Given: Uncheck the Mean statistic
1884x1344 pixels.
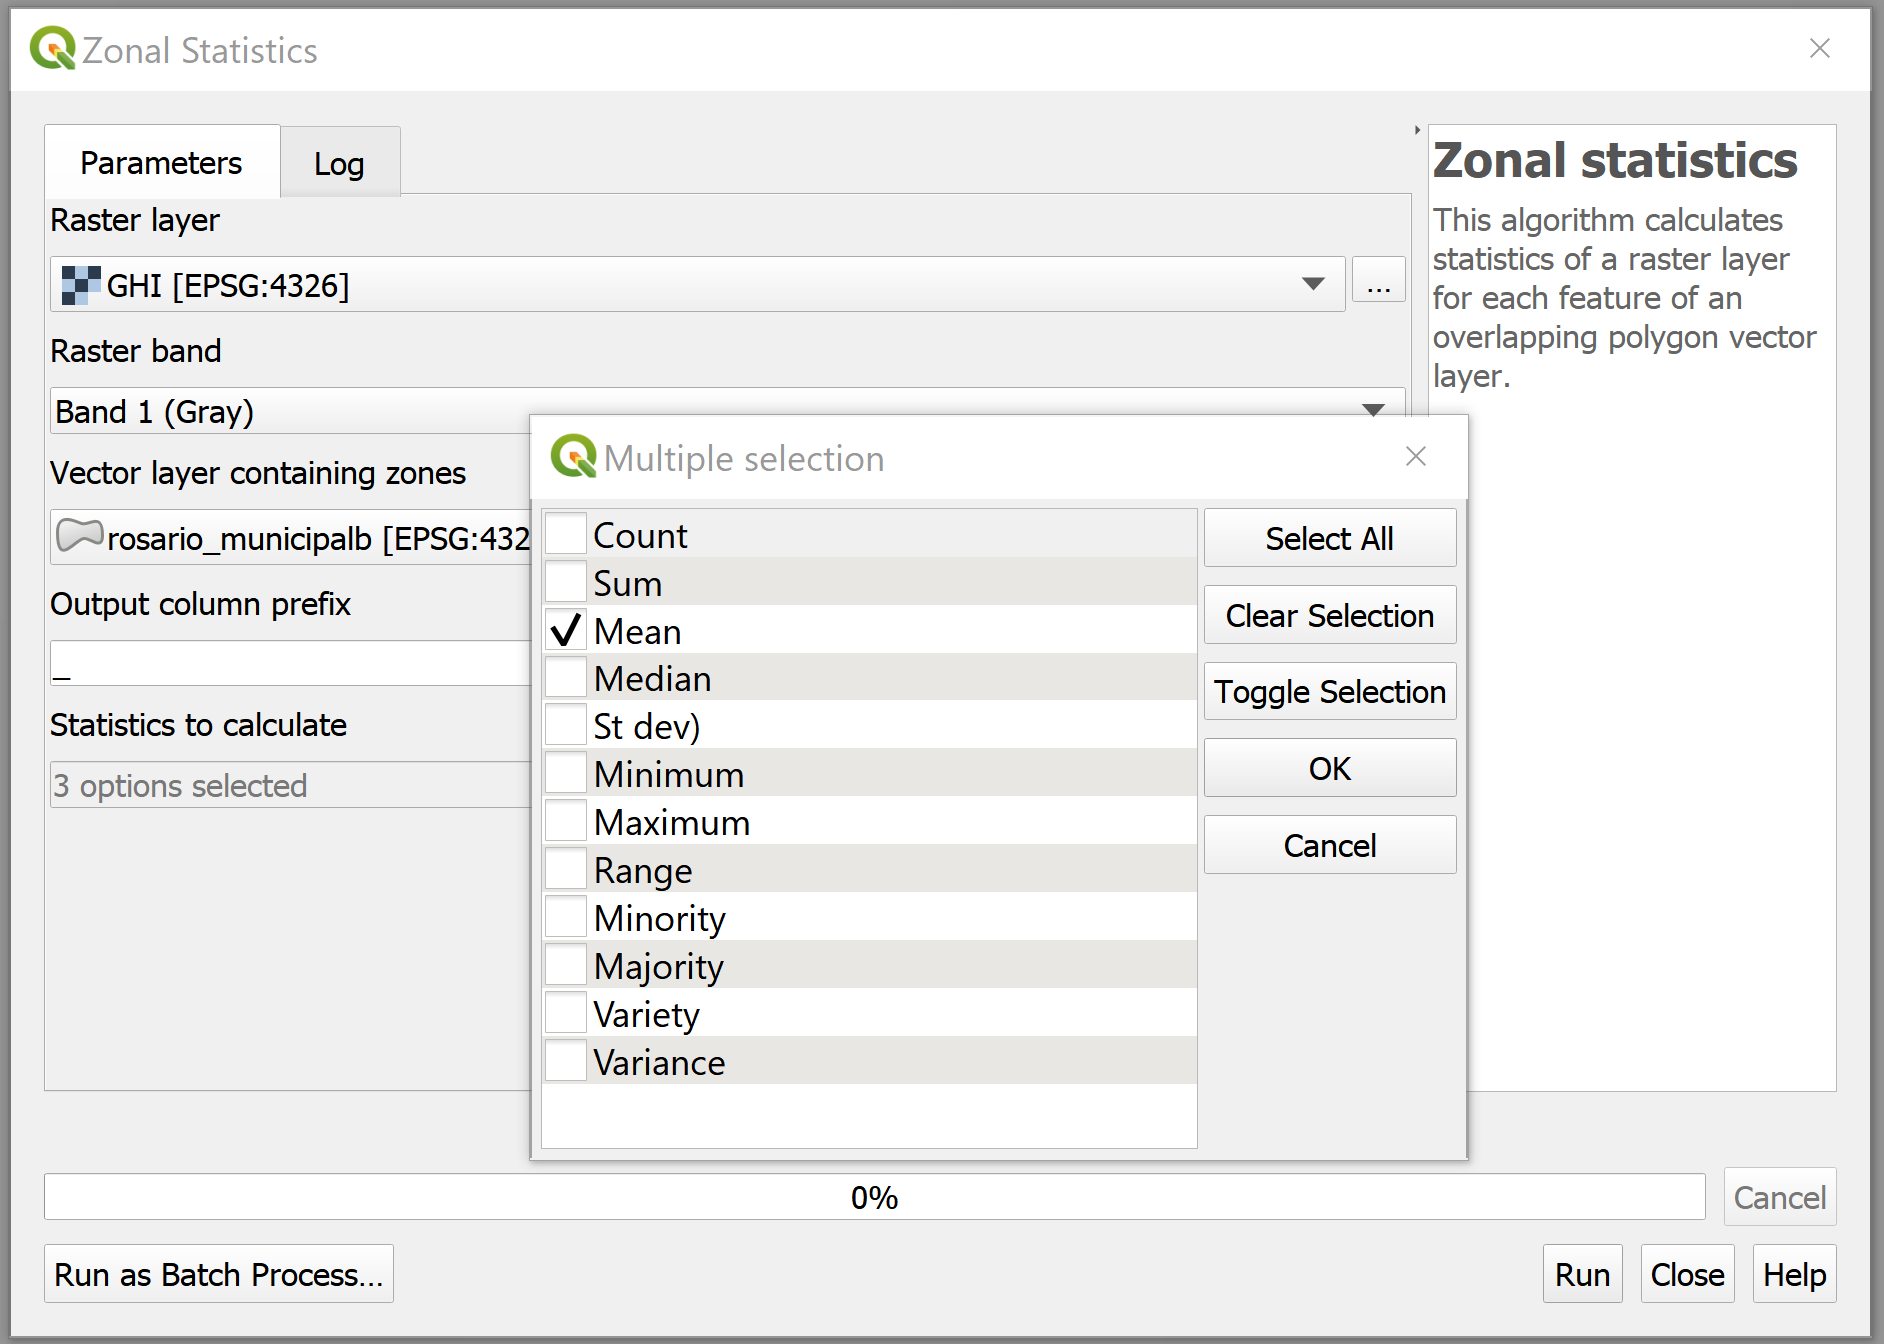Looking at the screenshot, I should point(566,631).
